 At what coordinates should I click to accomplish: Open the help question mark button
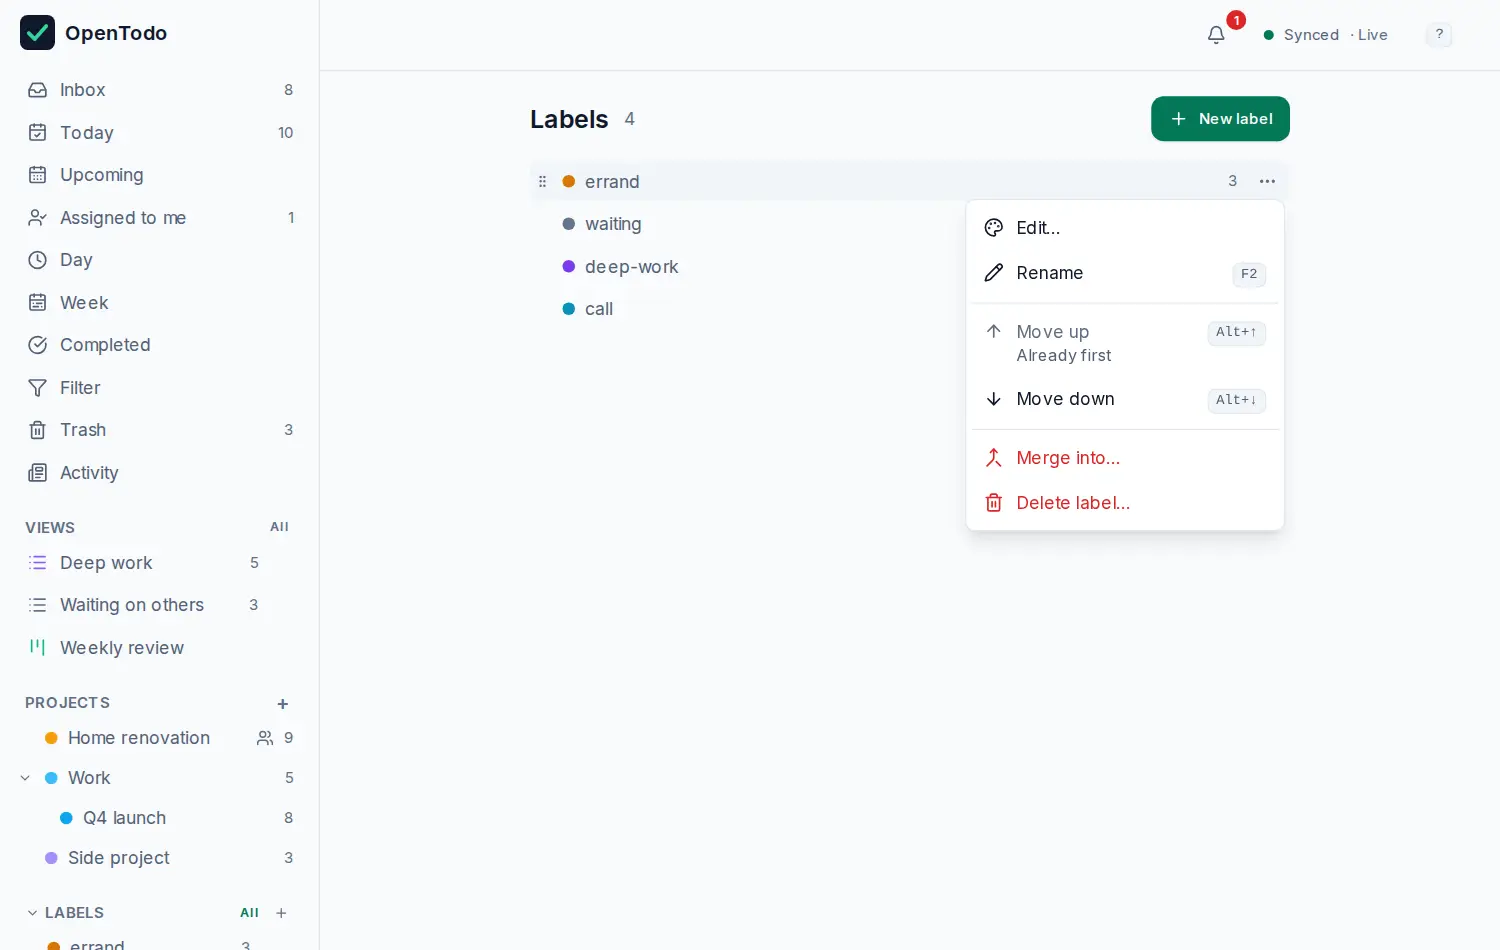coord(1439,35)
